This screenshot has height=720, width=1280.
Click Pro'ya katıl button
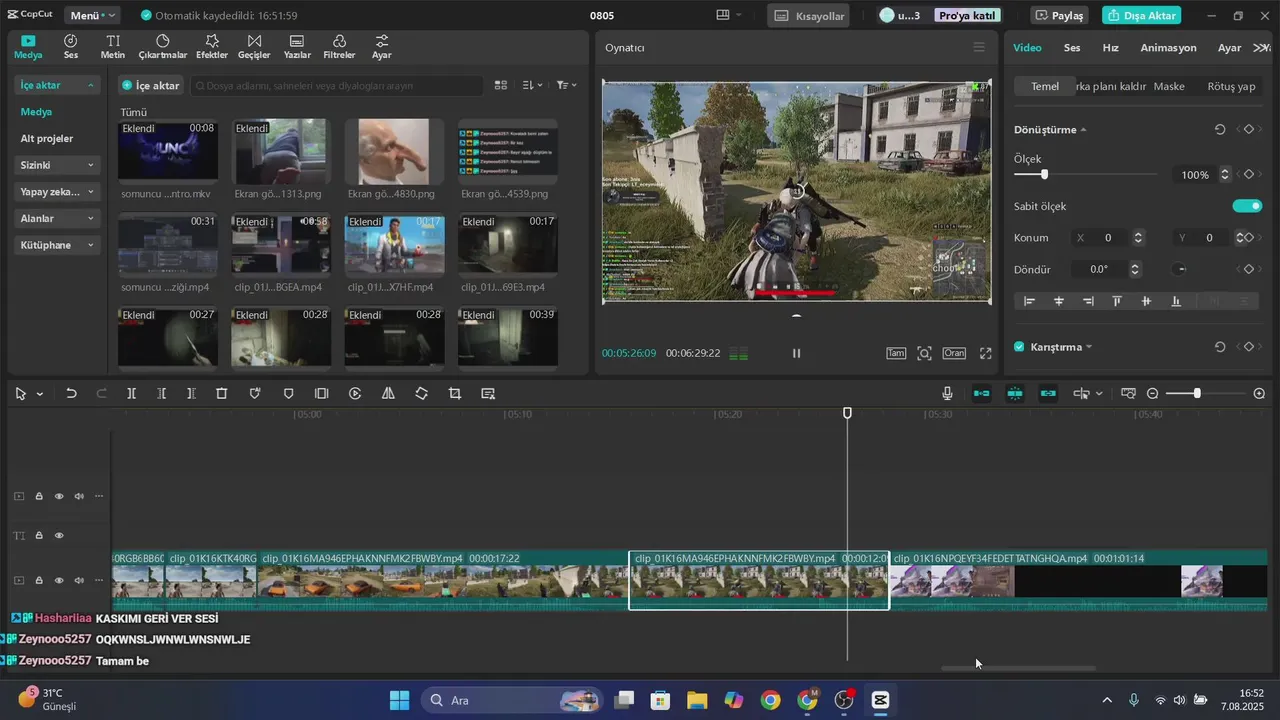point(967,16)
